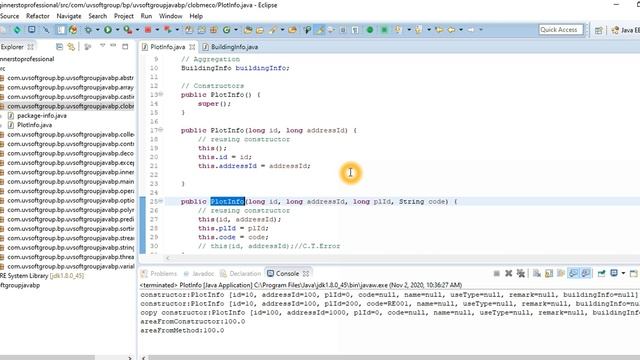The width and height of the screenshot is (640, 360).
Task: Open Back navigation history dropdown arrow
Action: tap(461, 29)
